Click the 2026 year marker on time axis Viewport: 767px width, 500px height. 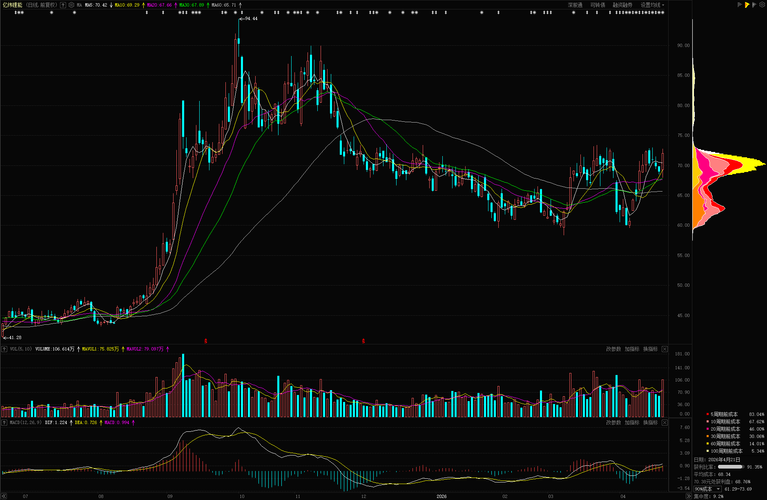tap(441, 496)
